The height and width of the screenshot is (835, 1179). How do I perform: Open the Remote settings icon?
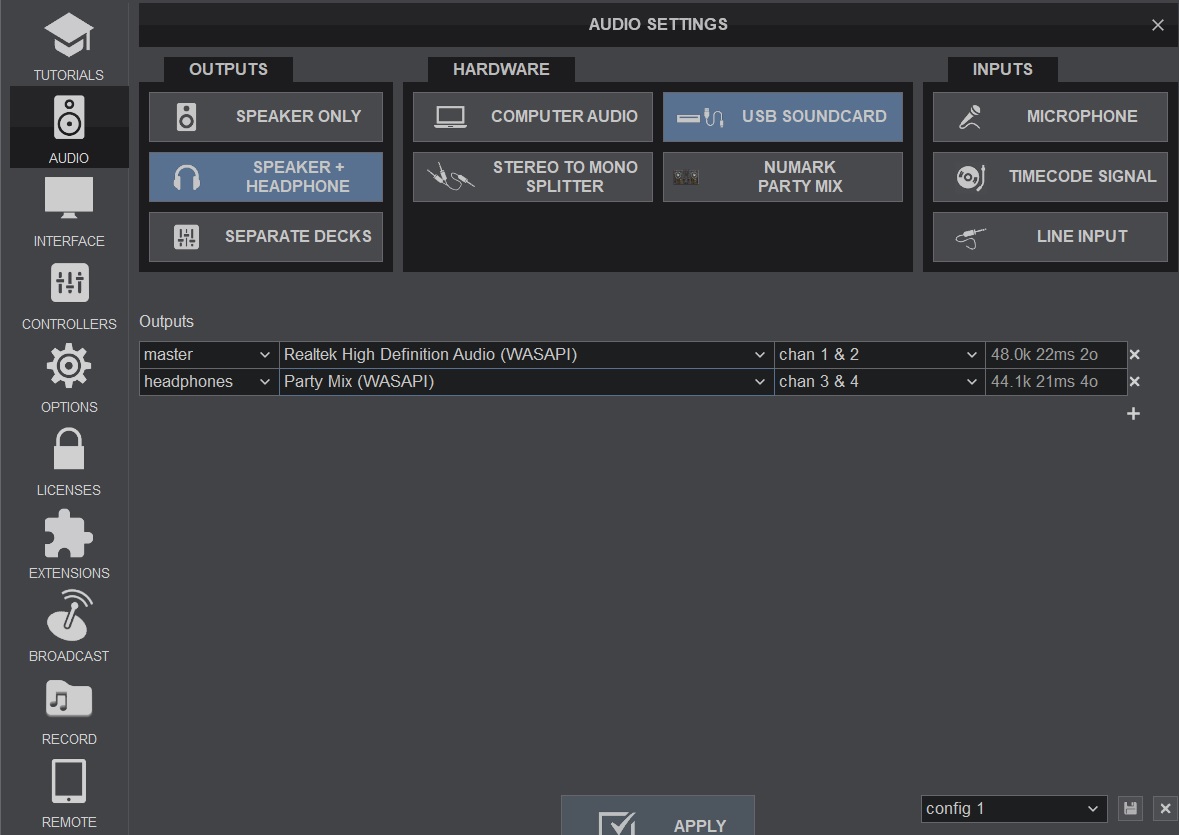click(68, 782)
